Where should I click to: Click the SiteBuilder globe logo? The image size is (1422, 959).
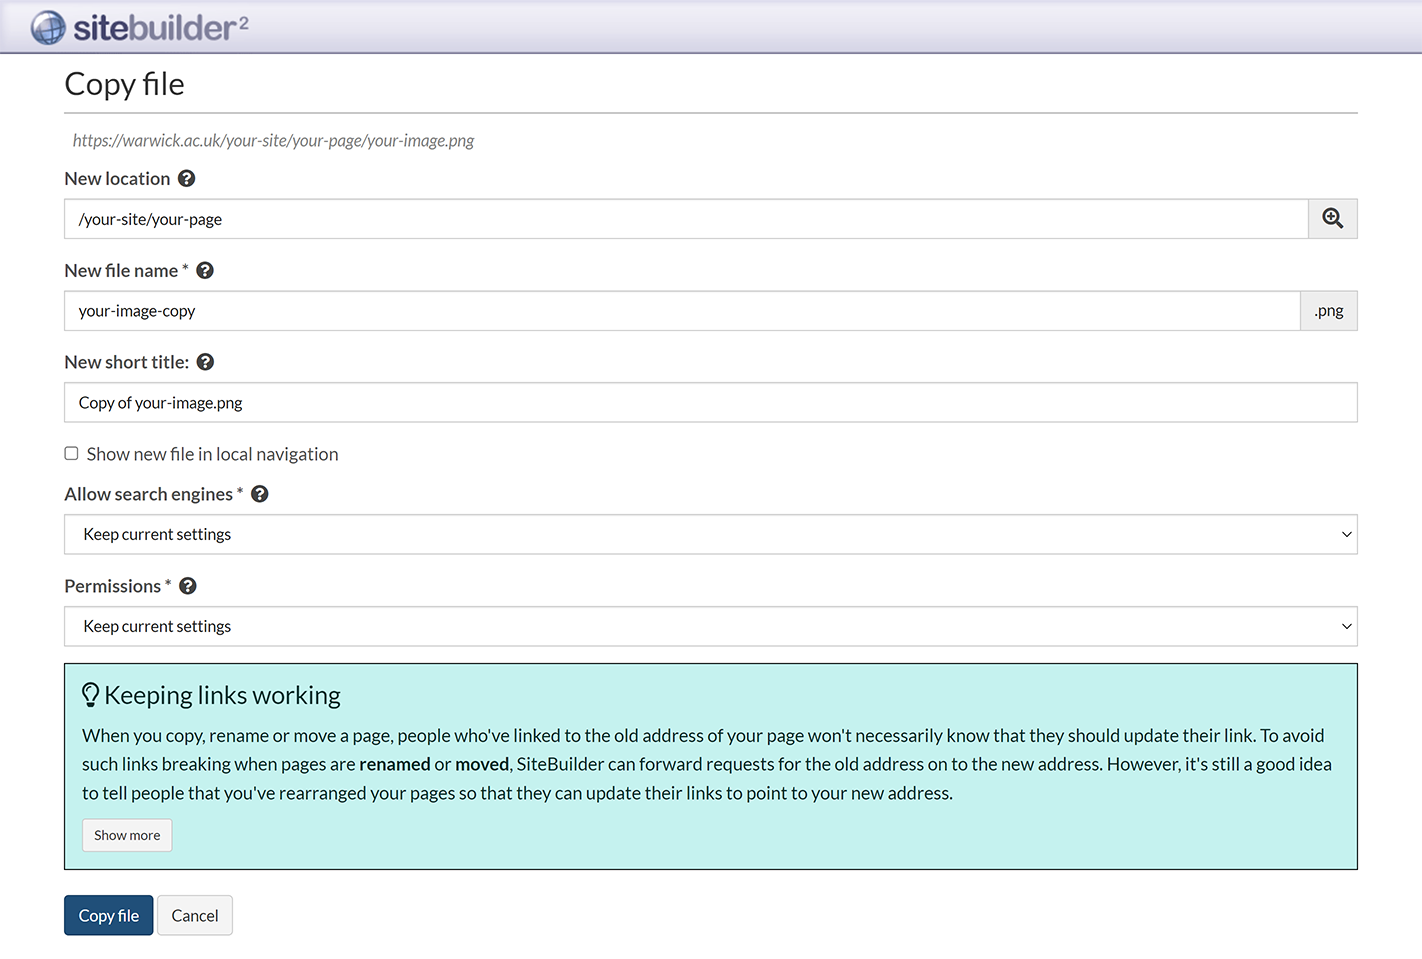pyautogui.click(x=47, y=28)
